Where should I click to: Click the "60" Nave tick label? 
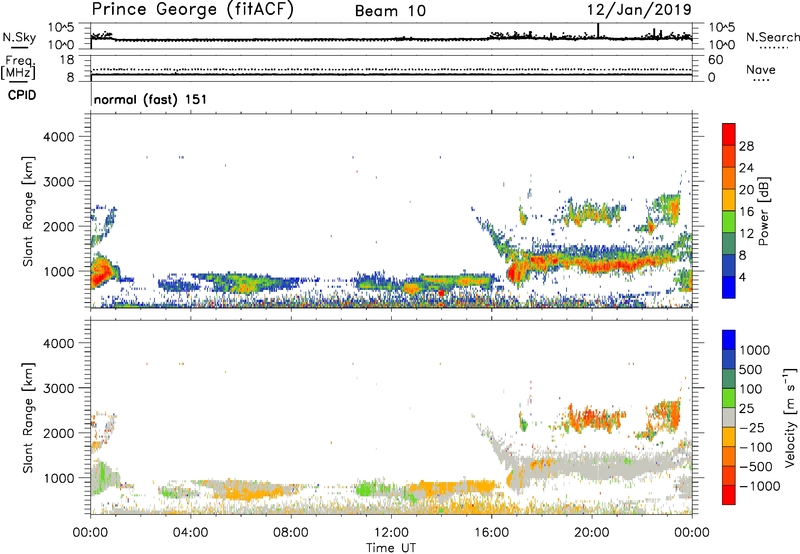coord(715,60)
